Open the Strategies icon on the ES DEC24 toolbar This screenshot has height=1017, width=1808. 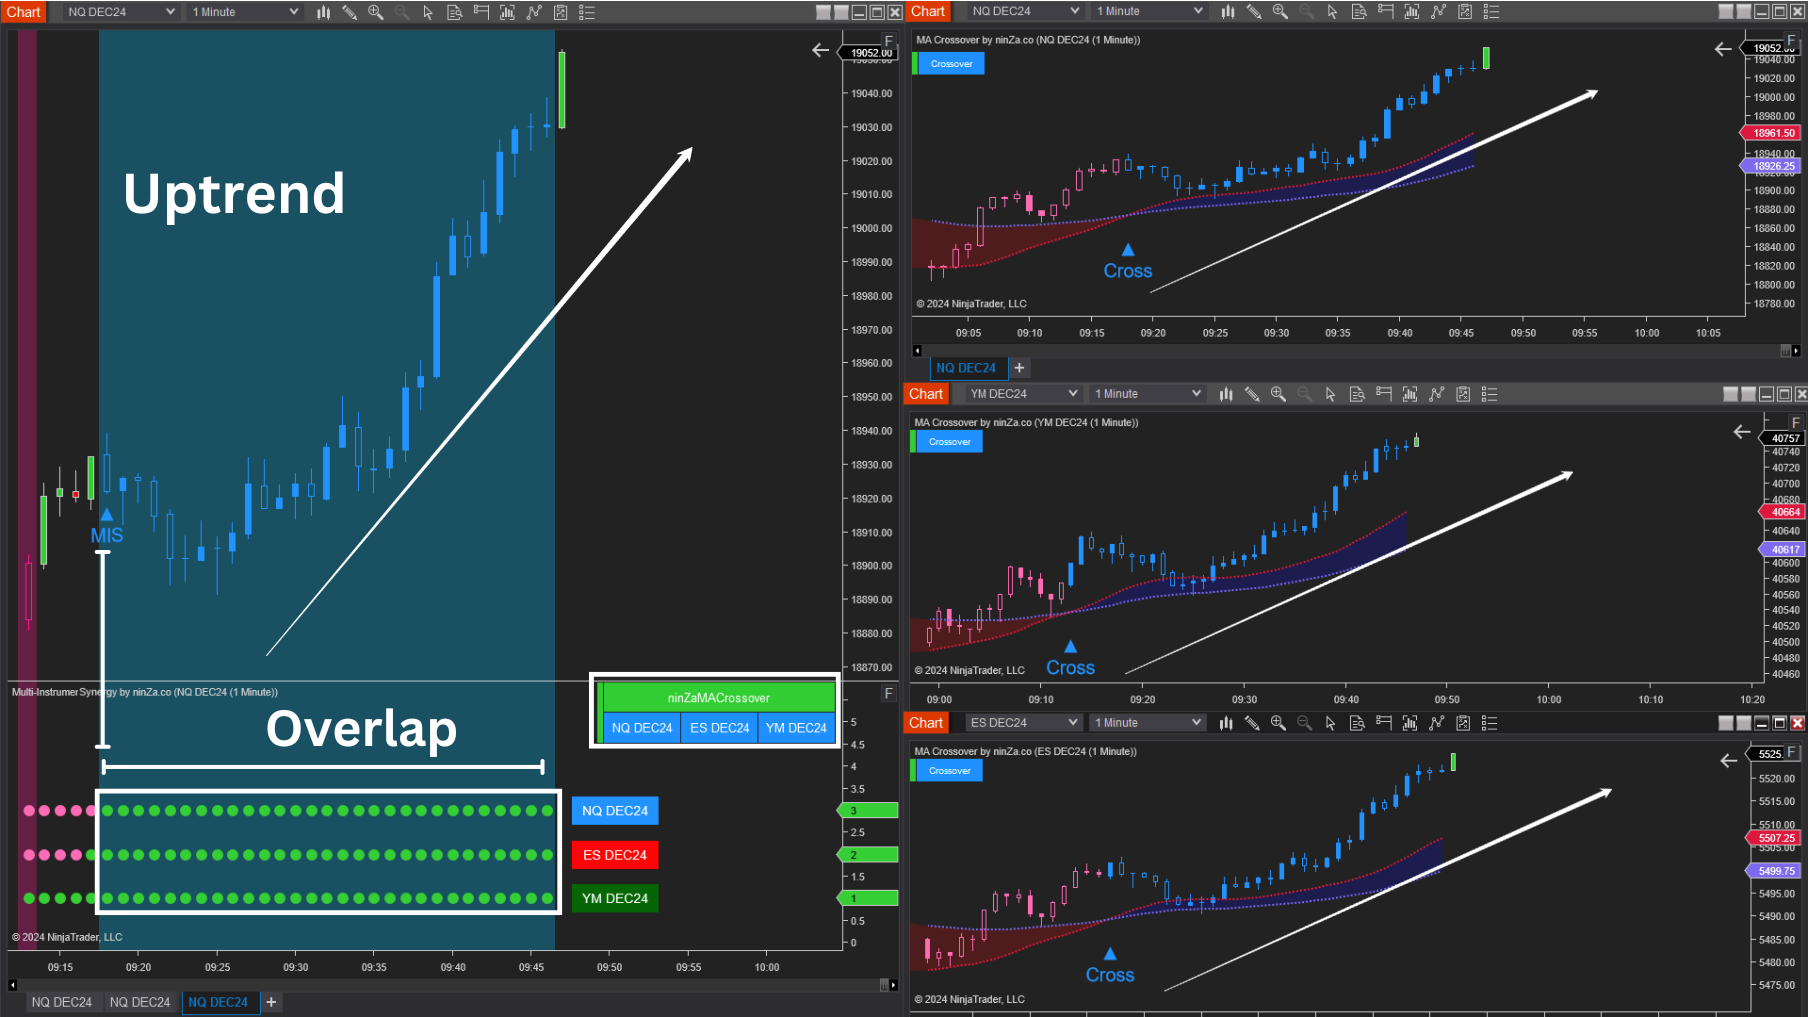[x=1437, y=722]
